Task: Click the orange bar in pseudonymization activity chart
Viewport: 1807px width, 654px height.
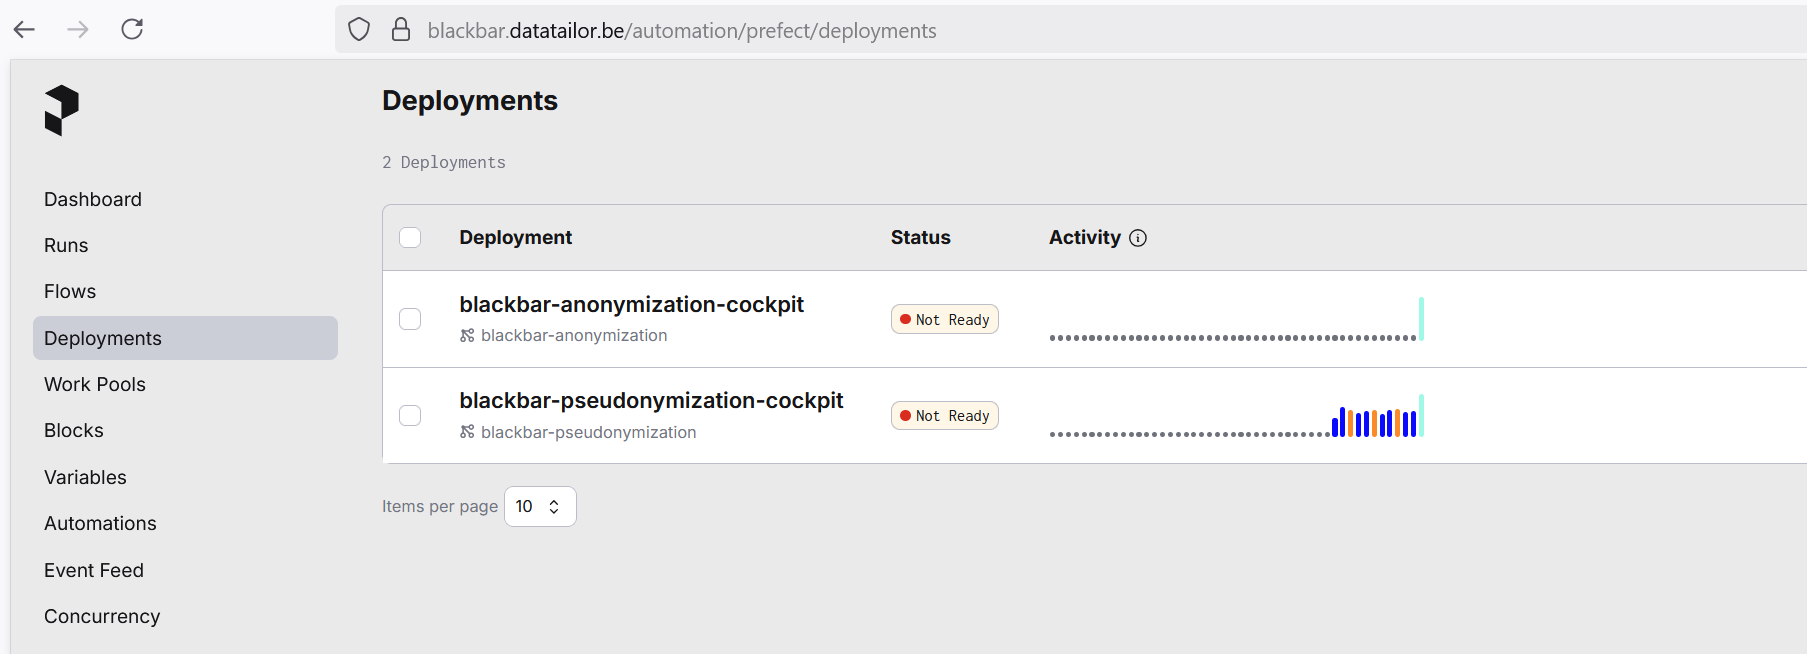Action: 1351,424
